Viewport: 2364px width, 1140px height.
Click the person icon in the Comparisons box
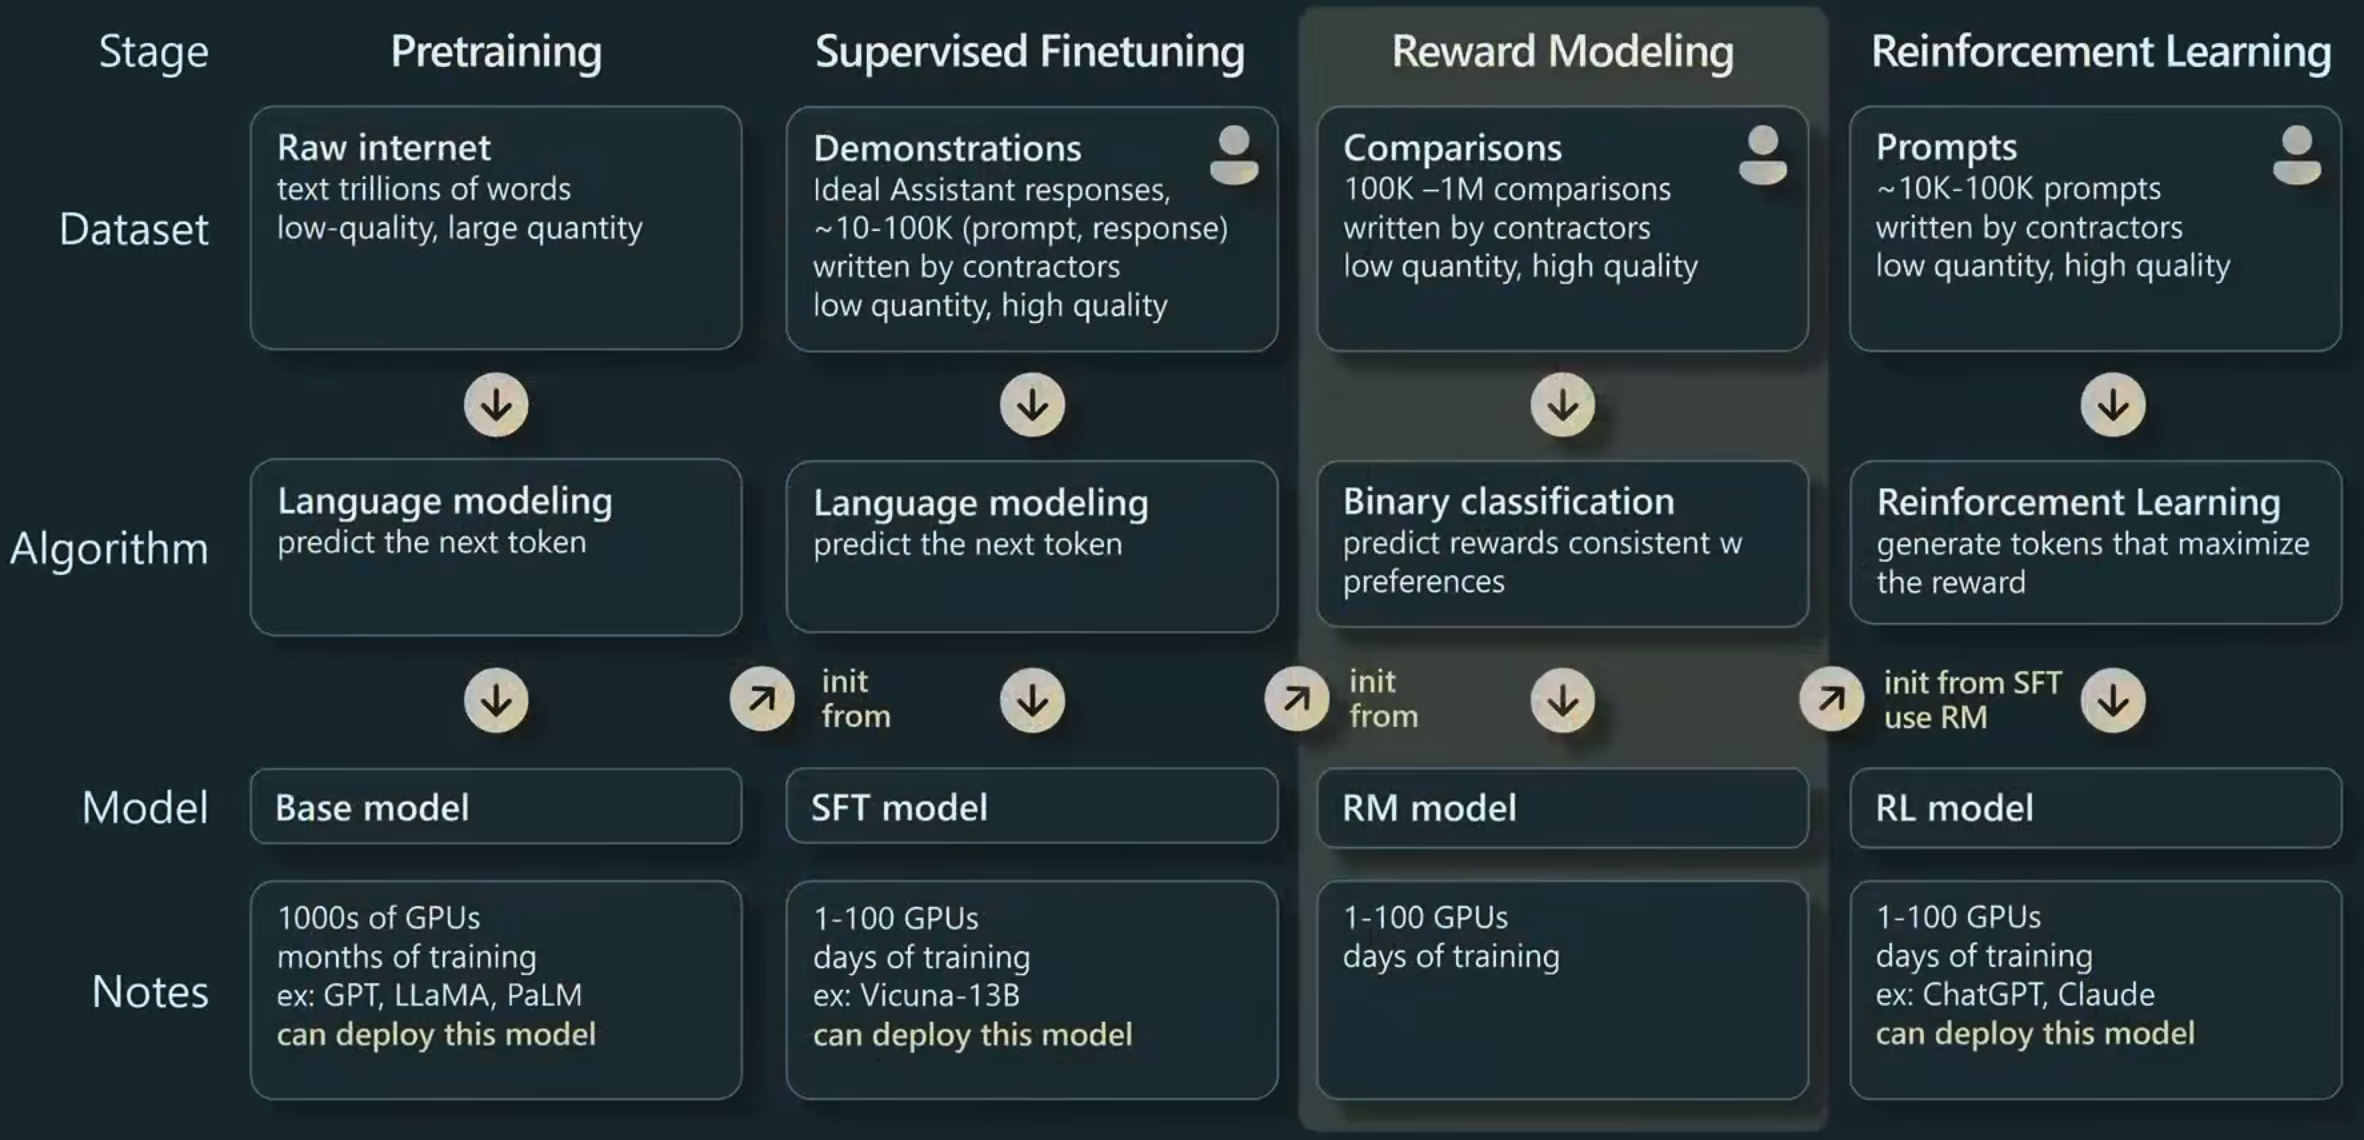click(1763, 155)
